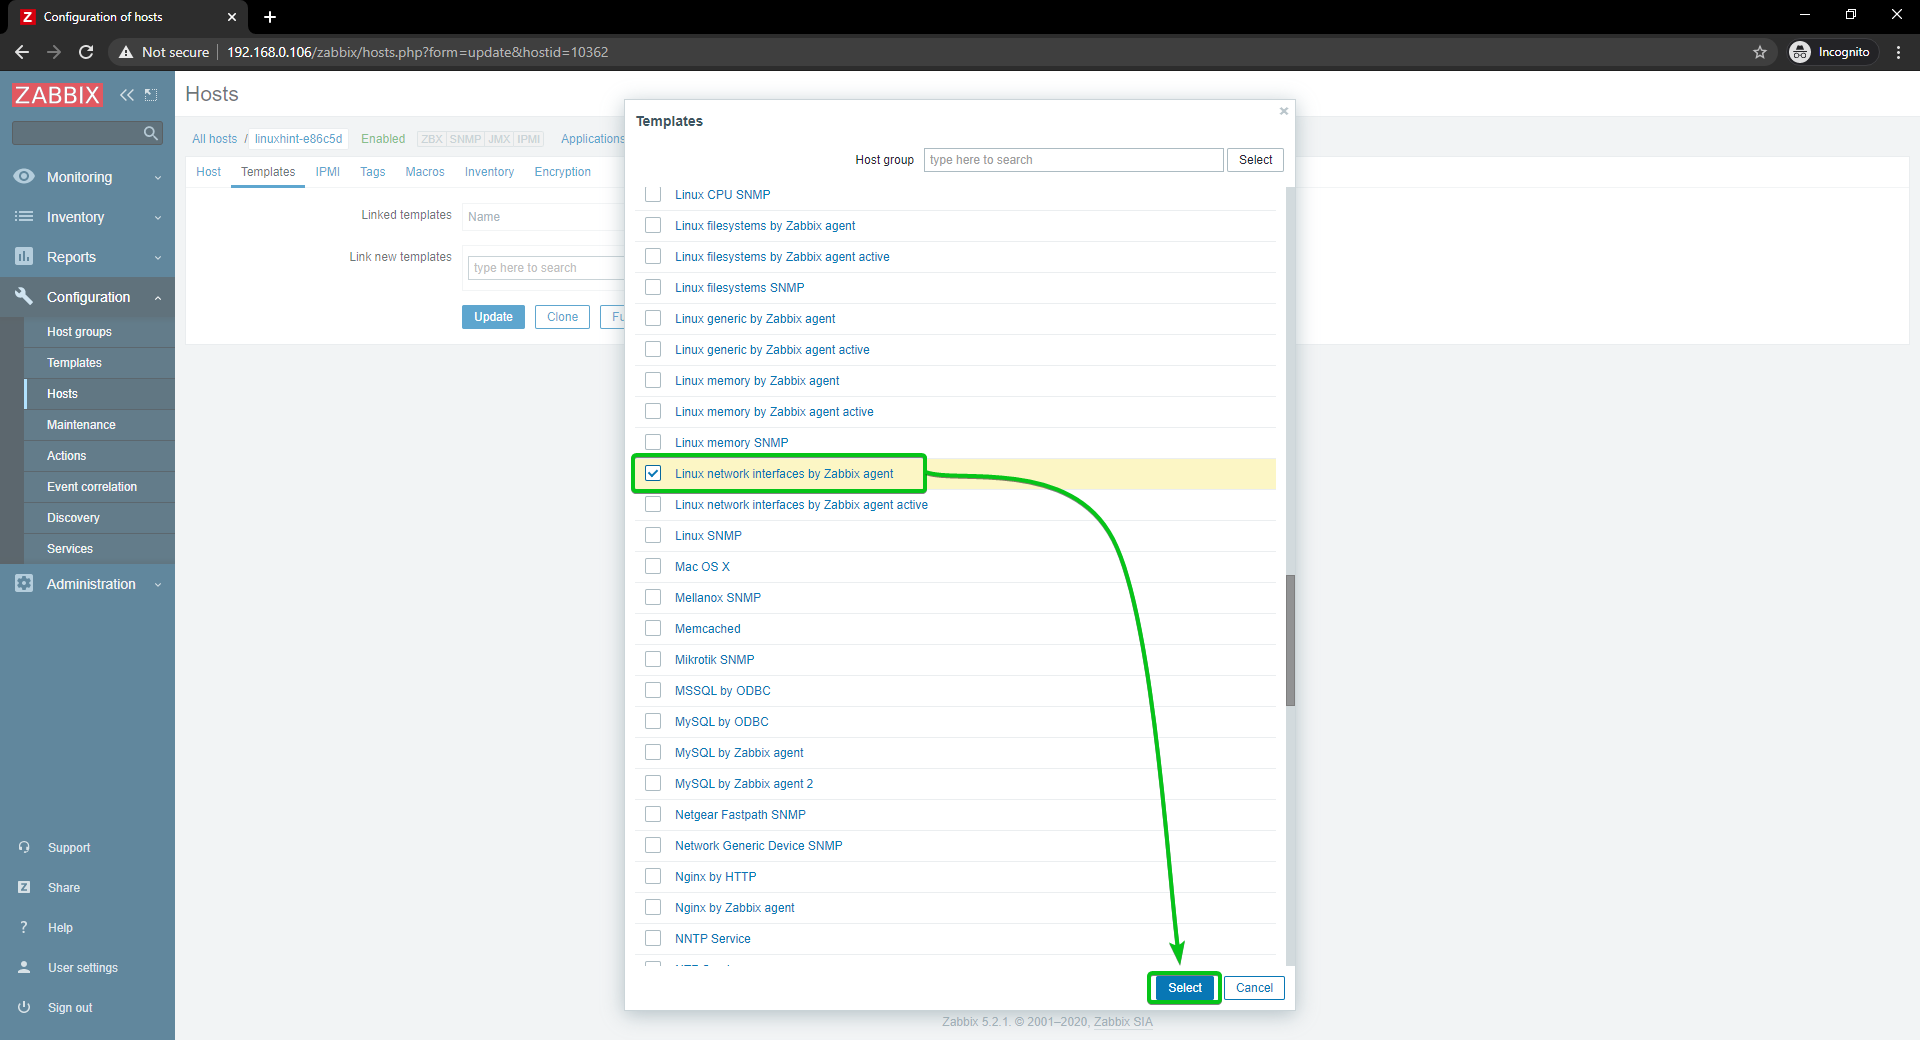Close the Templates dialog with X

point(1284,111)
